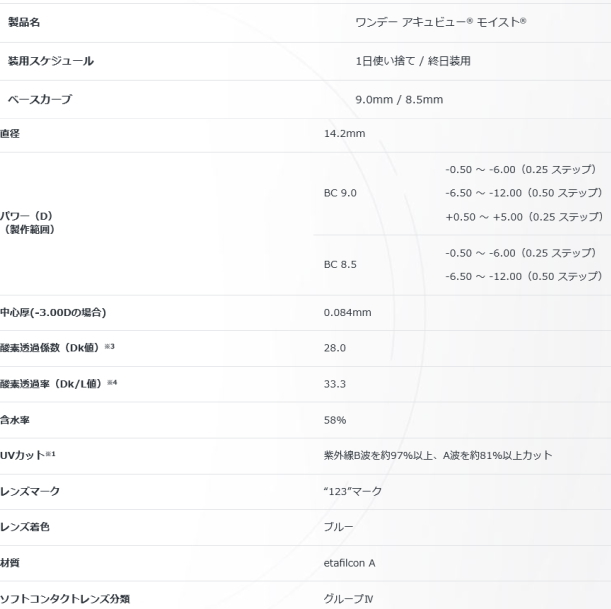Click the lens tint value ブルー
611x609 pixels.
(340, 526)
